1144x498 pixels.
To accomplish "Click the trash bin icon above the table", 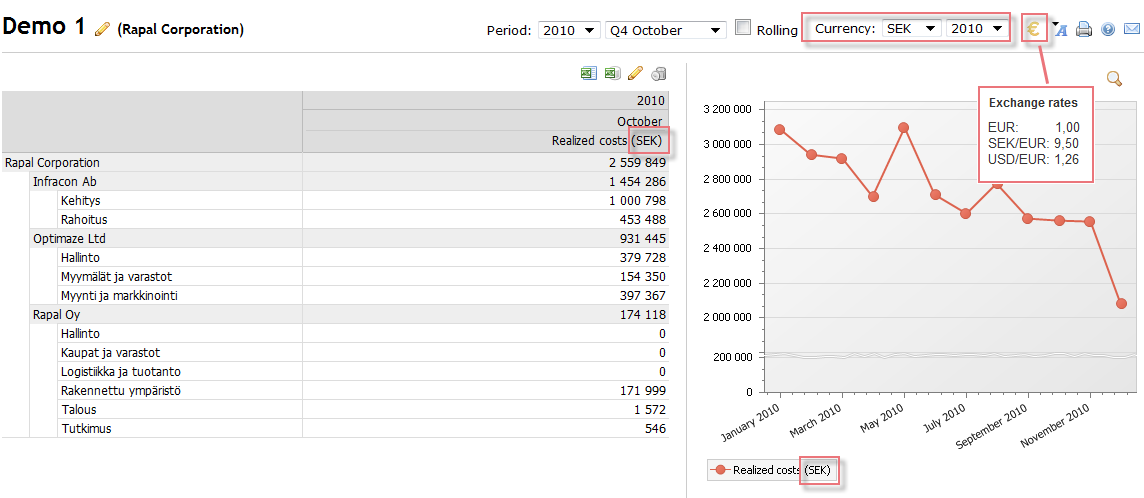I will pyautogui.click(x=658, y=74).
